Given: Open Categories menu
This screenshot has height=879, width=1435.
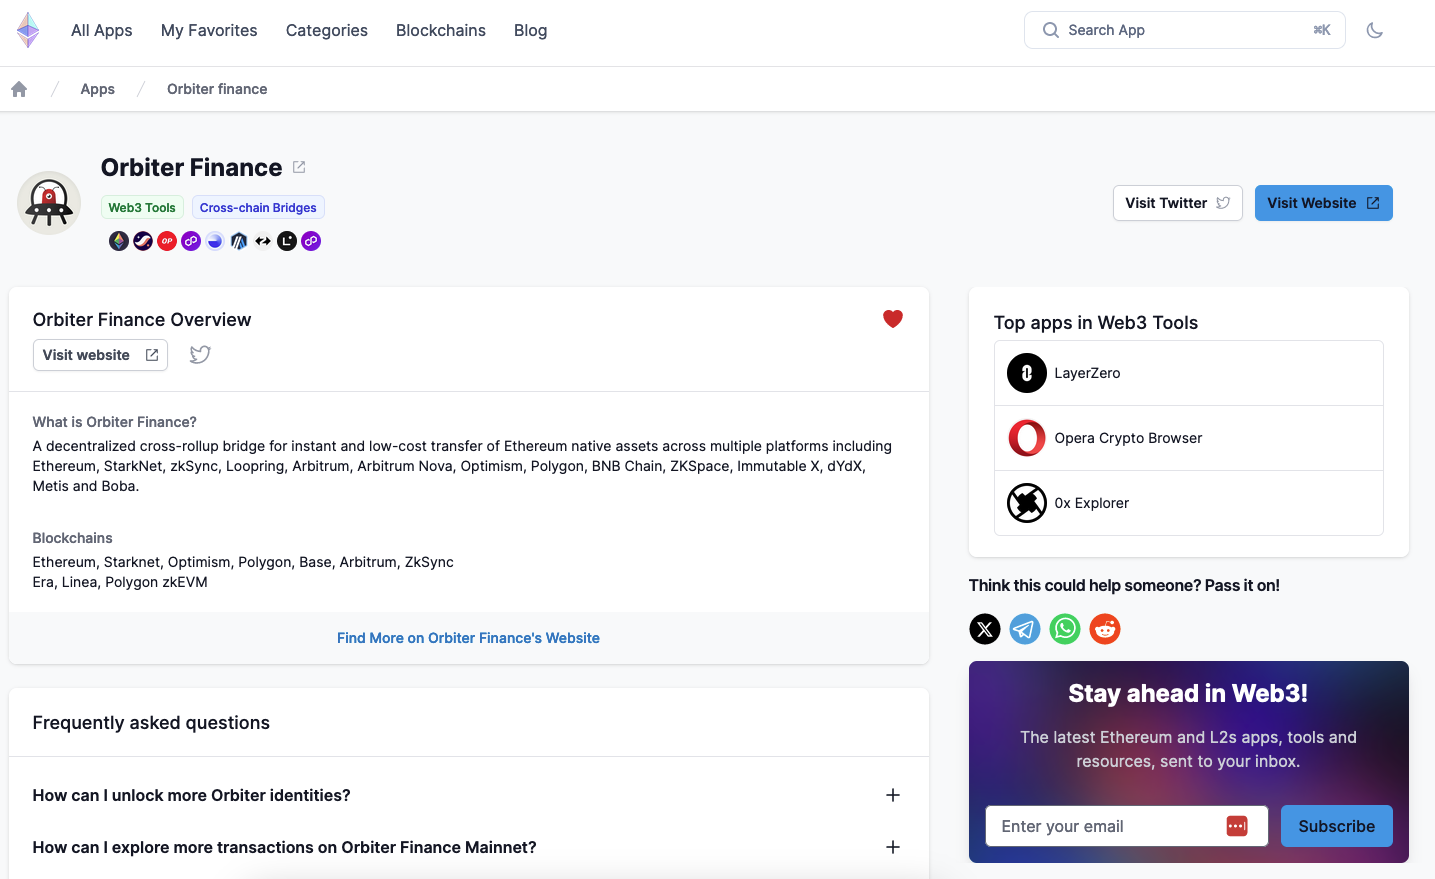Looking at the screenshot, I should click(327, 30).
